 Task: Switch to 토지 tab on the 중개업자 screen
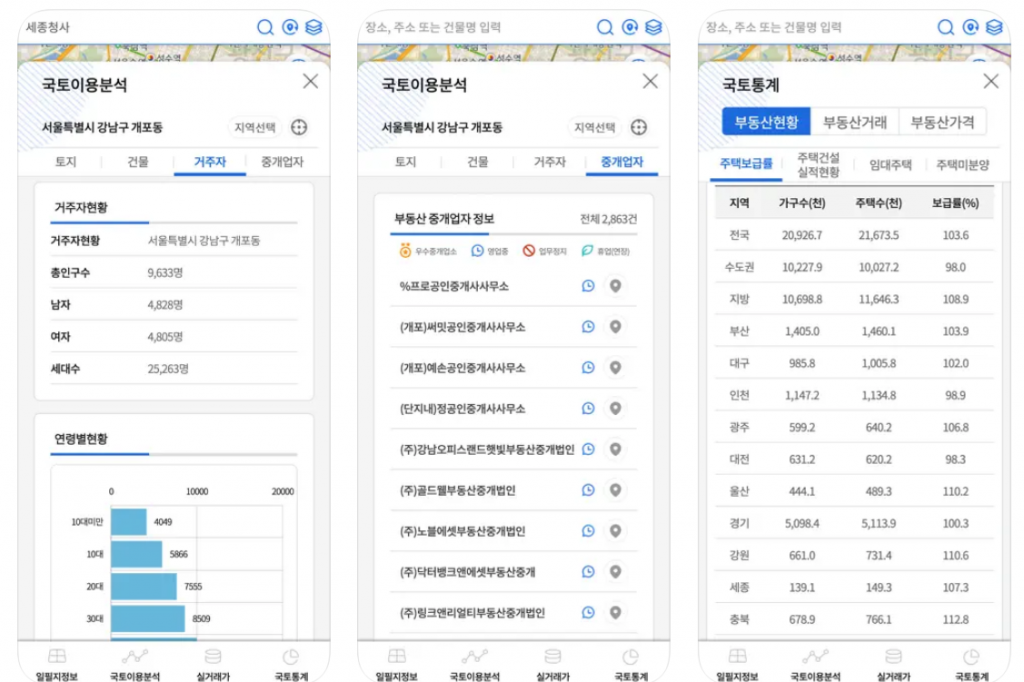pos(406,161)
